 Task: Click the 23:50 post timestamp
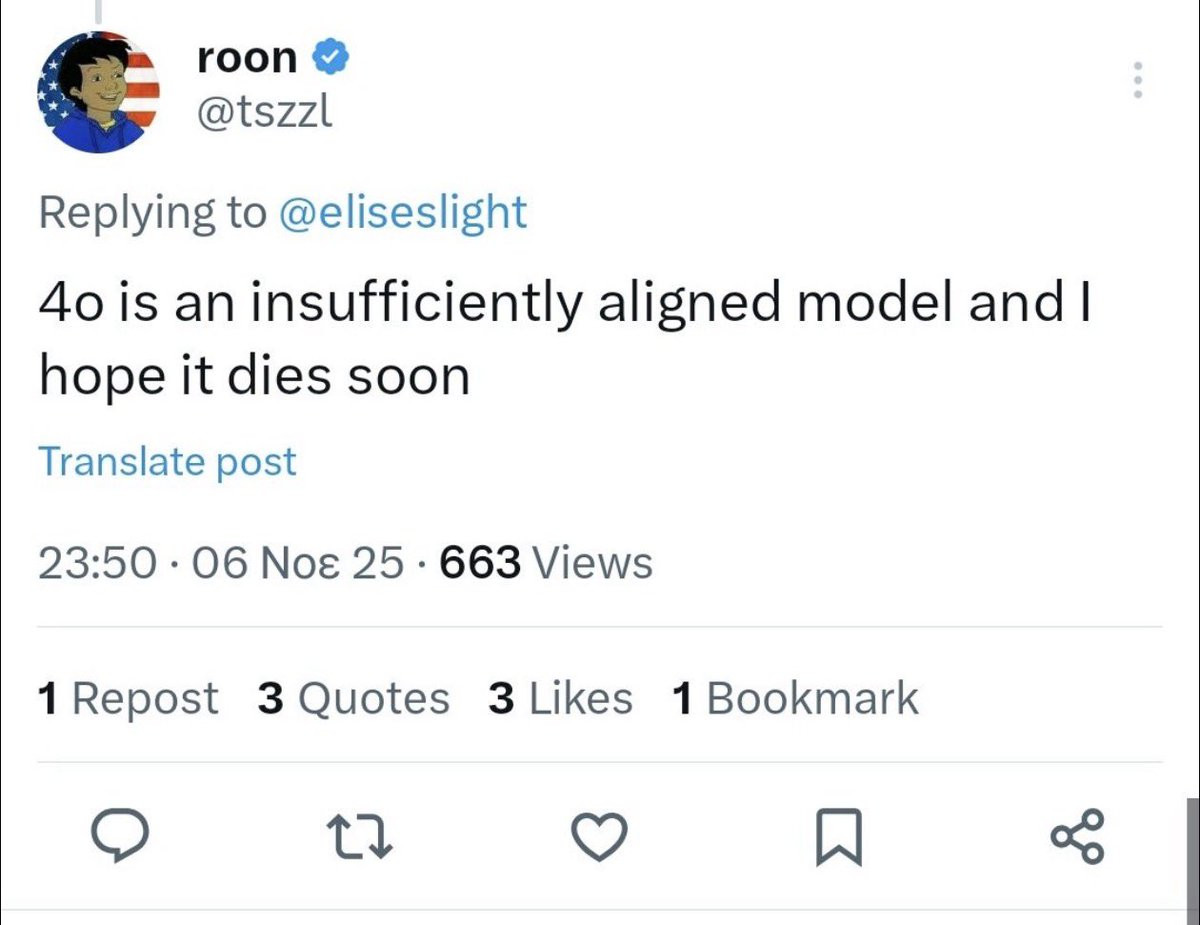[x=97, y=563]
